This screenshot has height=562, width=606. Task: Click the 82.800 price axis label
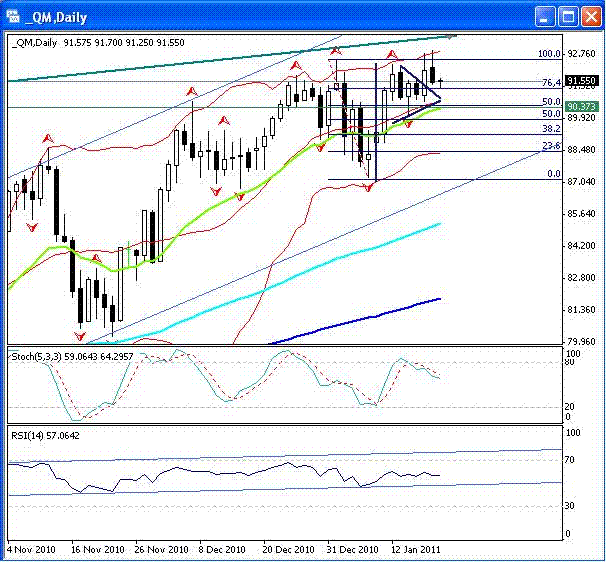point(581,278)
